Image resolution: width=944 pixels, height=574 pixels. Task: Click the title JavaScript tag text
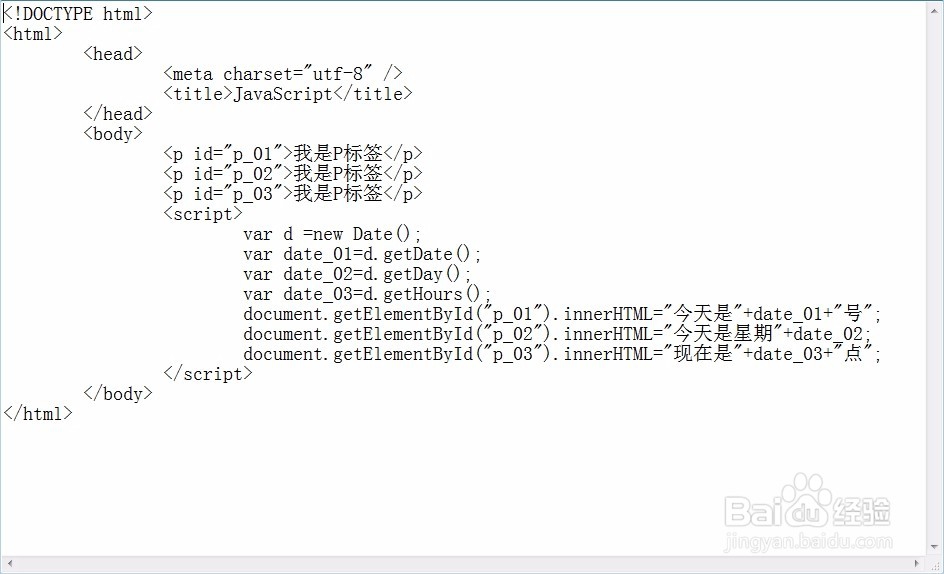(288, 93)
